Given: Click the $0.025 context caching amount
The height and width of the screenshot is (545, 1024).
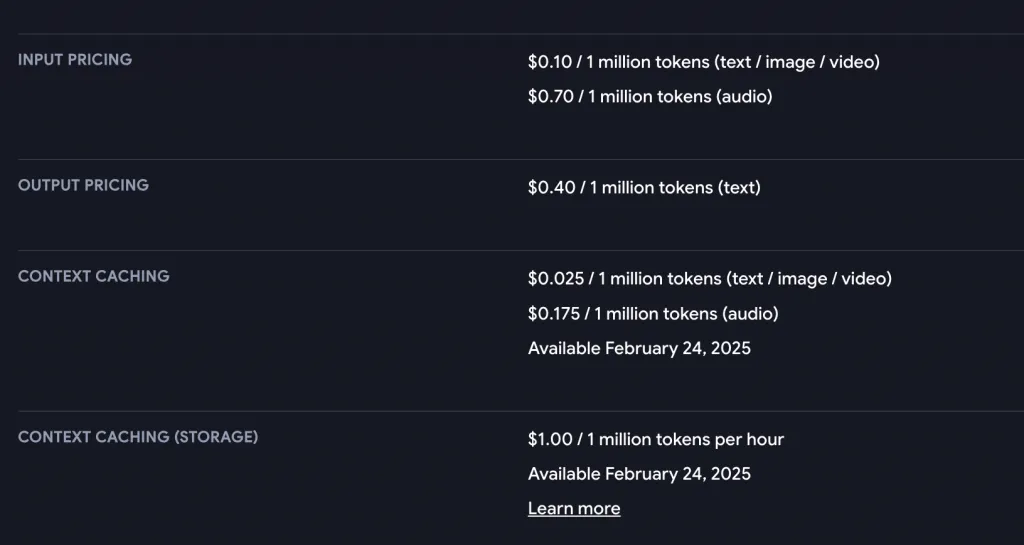Looking at the screenshot, I should point(554,279).
